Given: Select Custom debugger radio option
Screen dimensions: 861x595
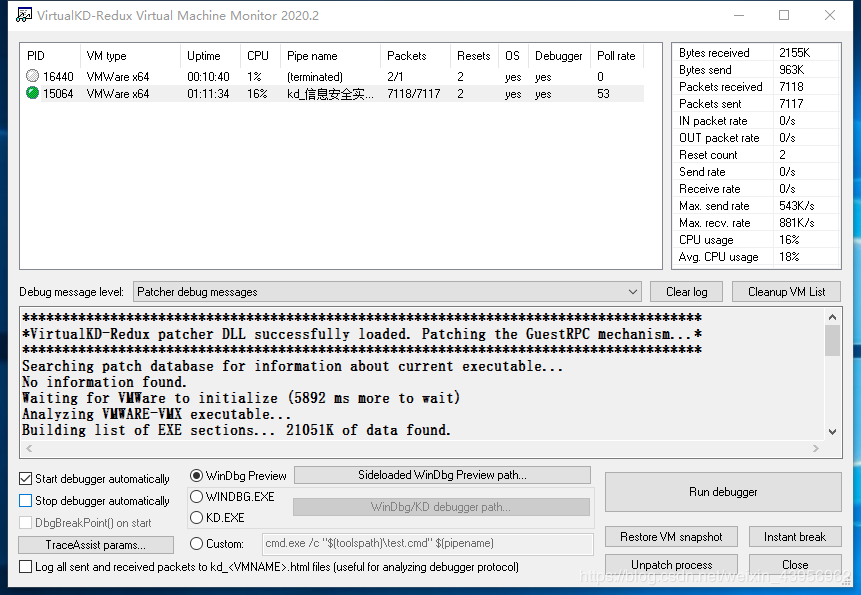Looking at the screenshot, I should click(196, 544).
